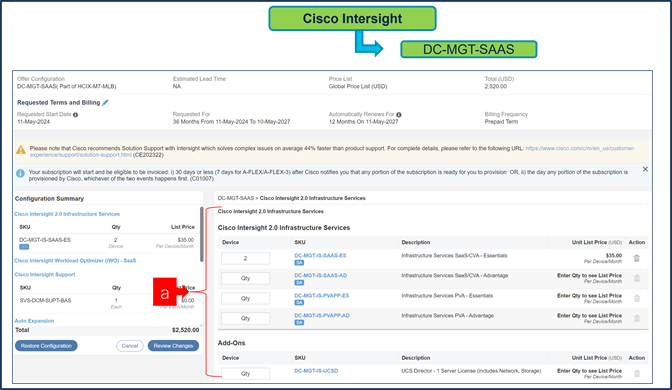Click UCS Director - 1 Server License description
This screenshot has height=390, width=672.
471,371
